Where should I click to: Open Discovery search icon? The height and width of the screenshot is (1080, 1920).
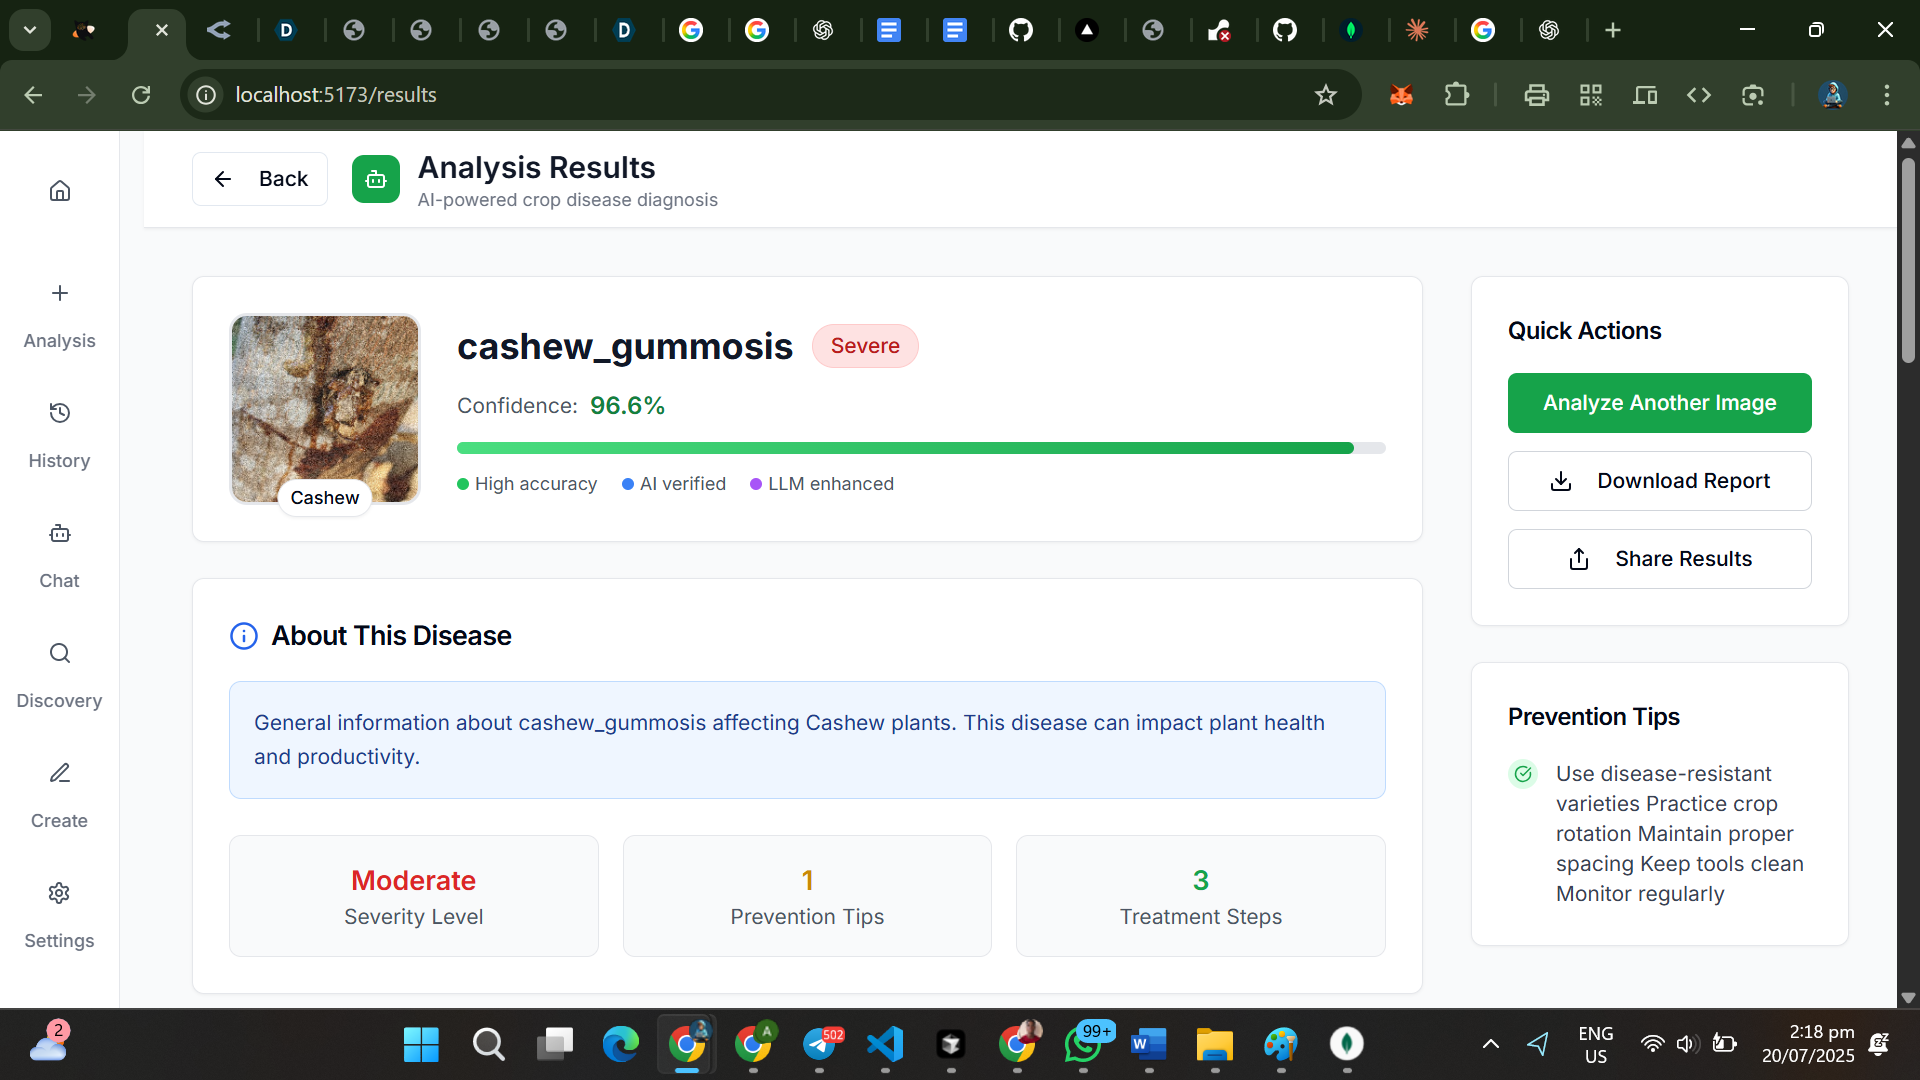pyautogui.click(x=60, y=653)
